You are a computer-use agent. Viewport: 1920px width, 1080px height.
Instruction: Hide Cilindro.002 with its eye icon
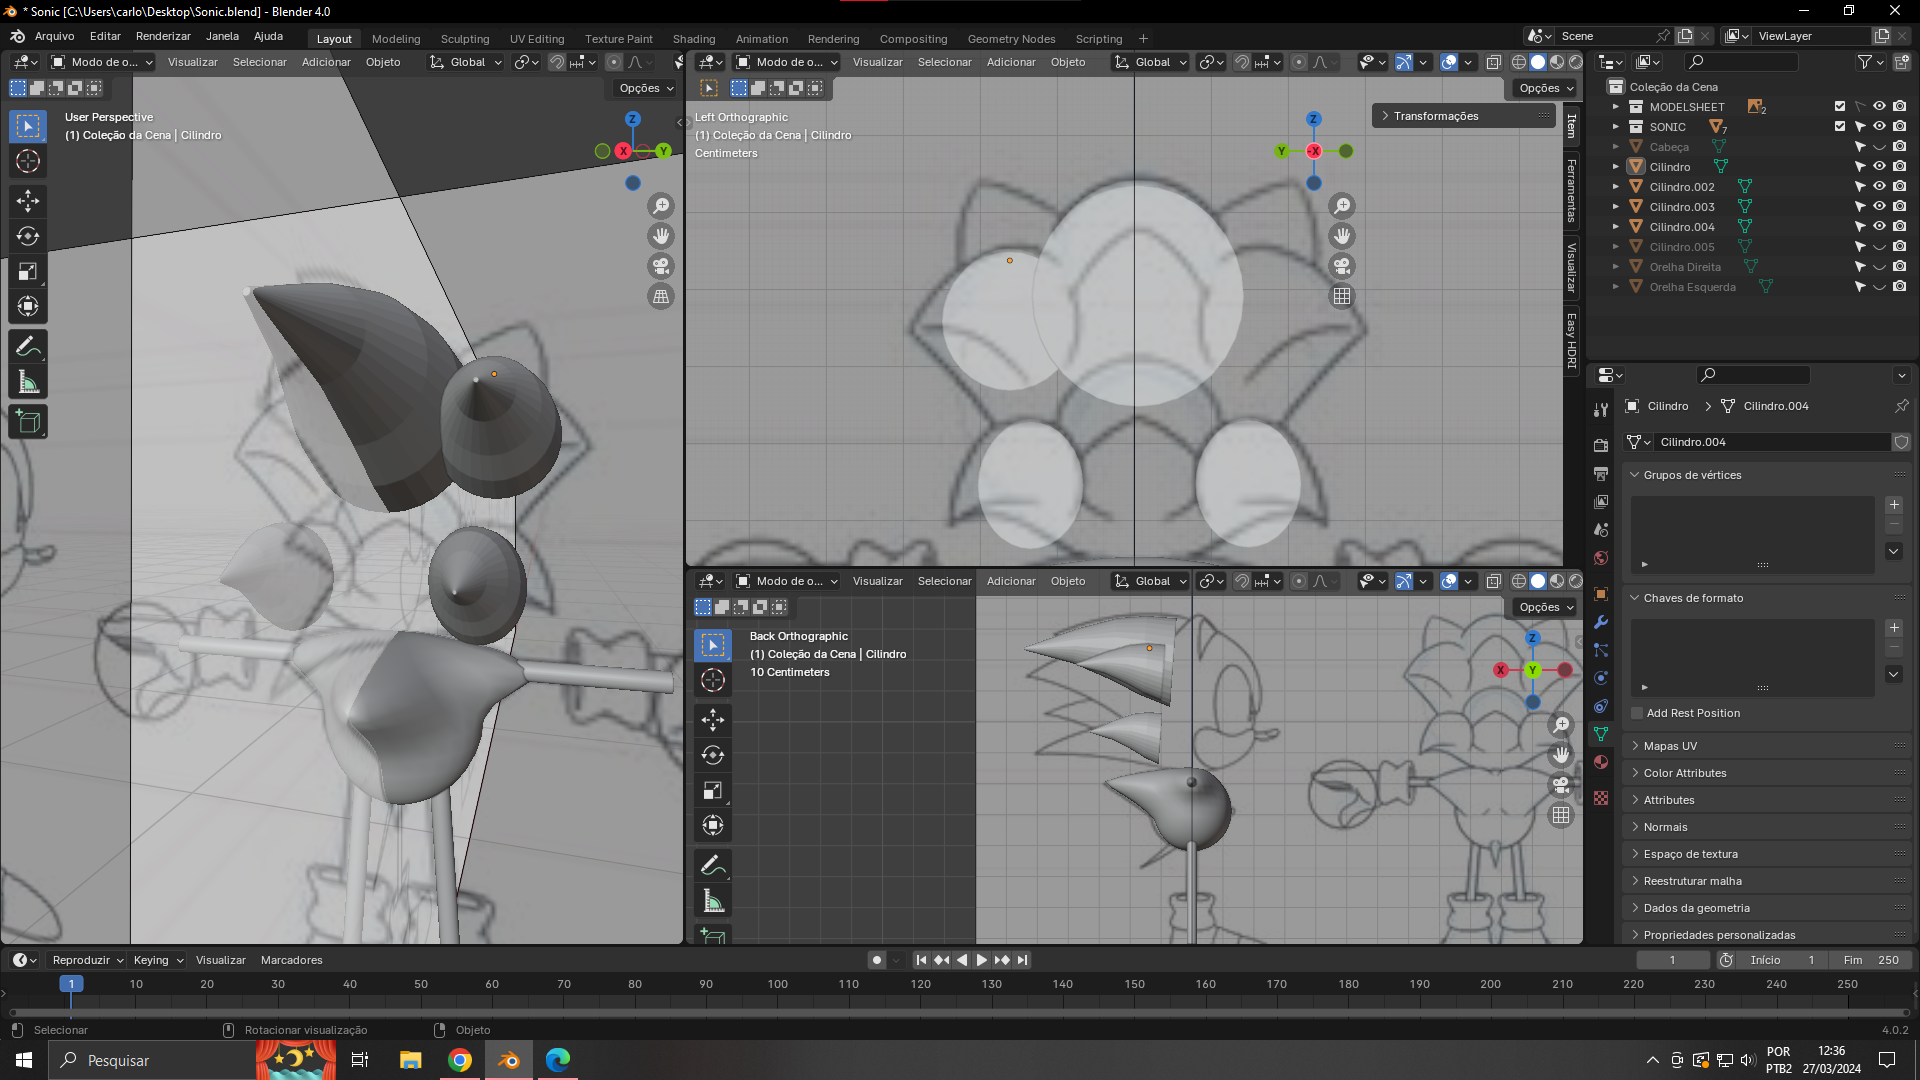(1879, 187)
